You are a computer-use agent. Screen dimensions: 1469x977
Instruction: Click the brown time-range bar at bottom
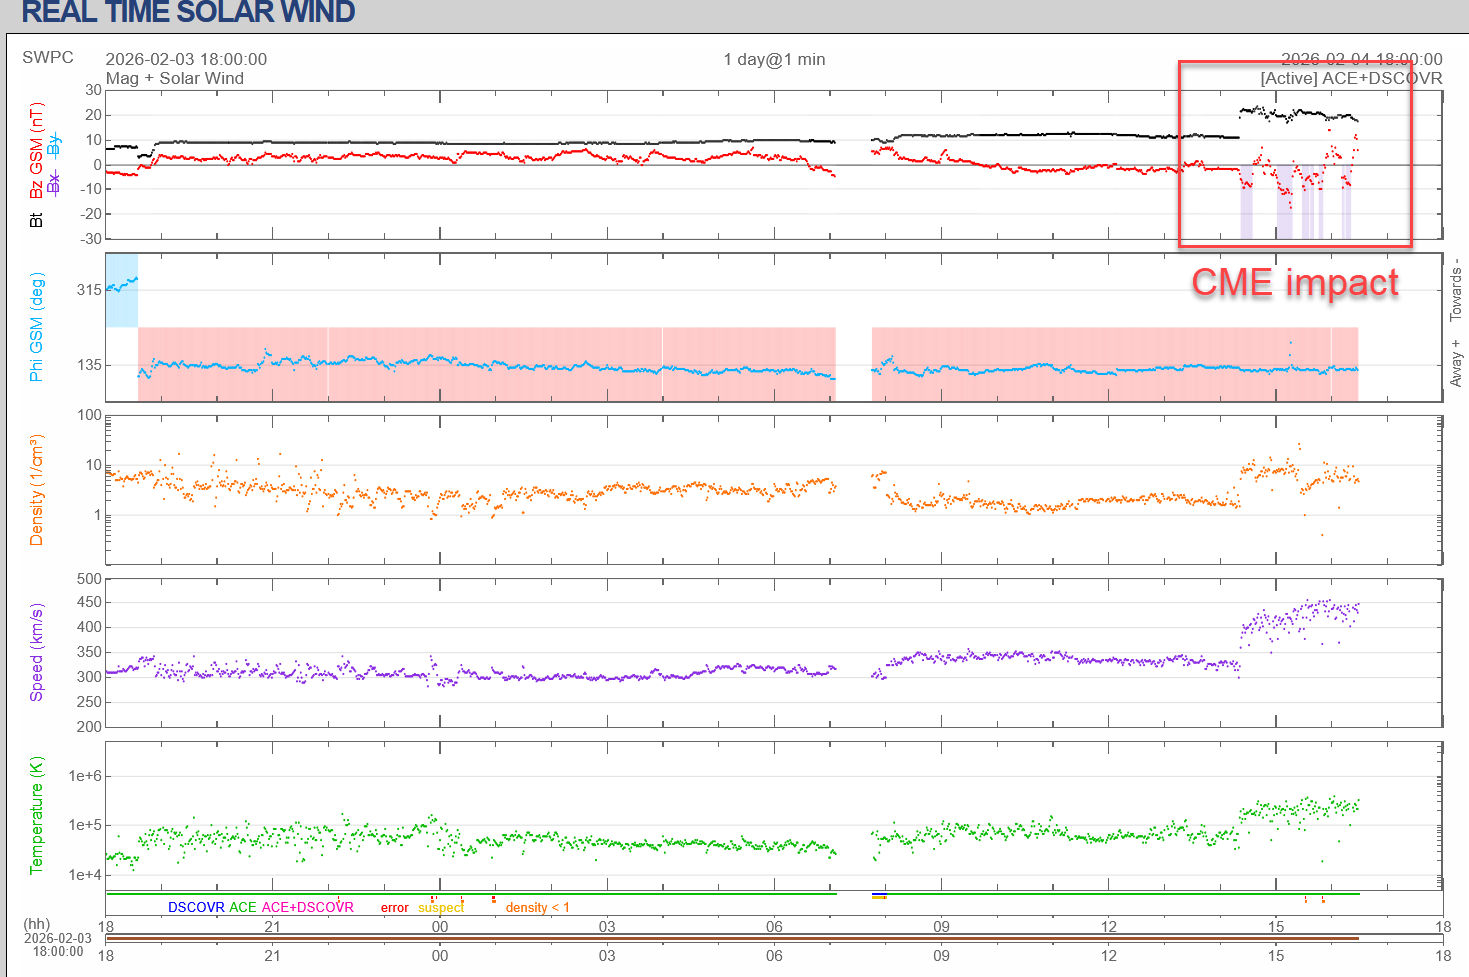[x=731, y=938]
